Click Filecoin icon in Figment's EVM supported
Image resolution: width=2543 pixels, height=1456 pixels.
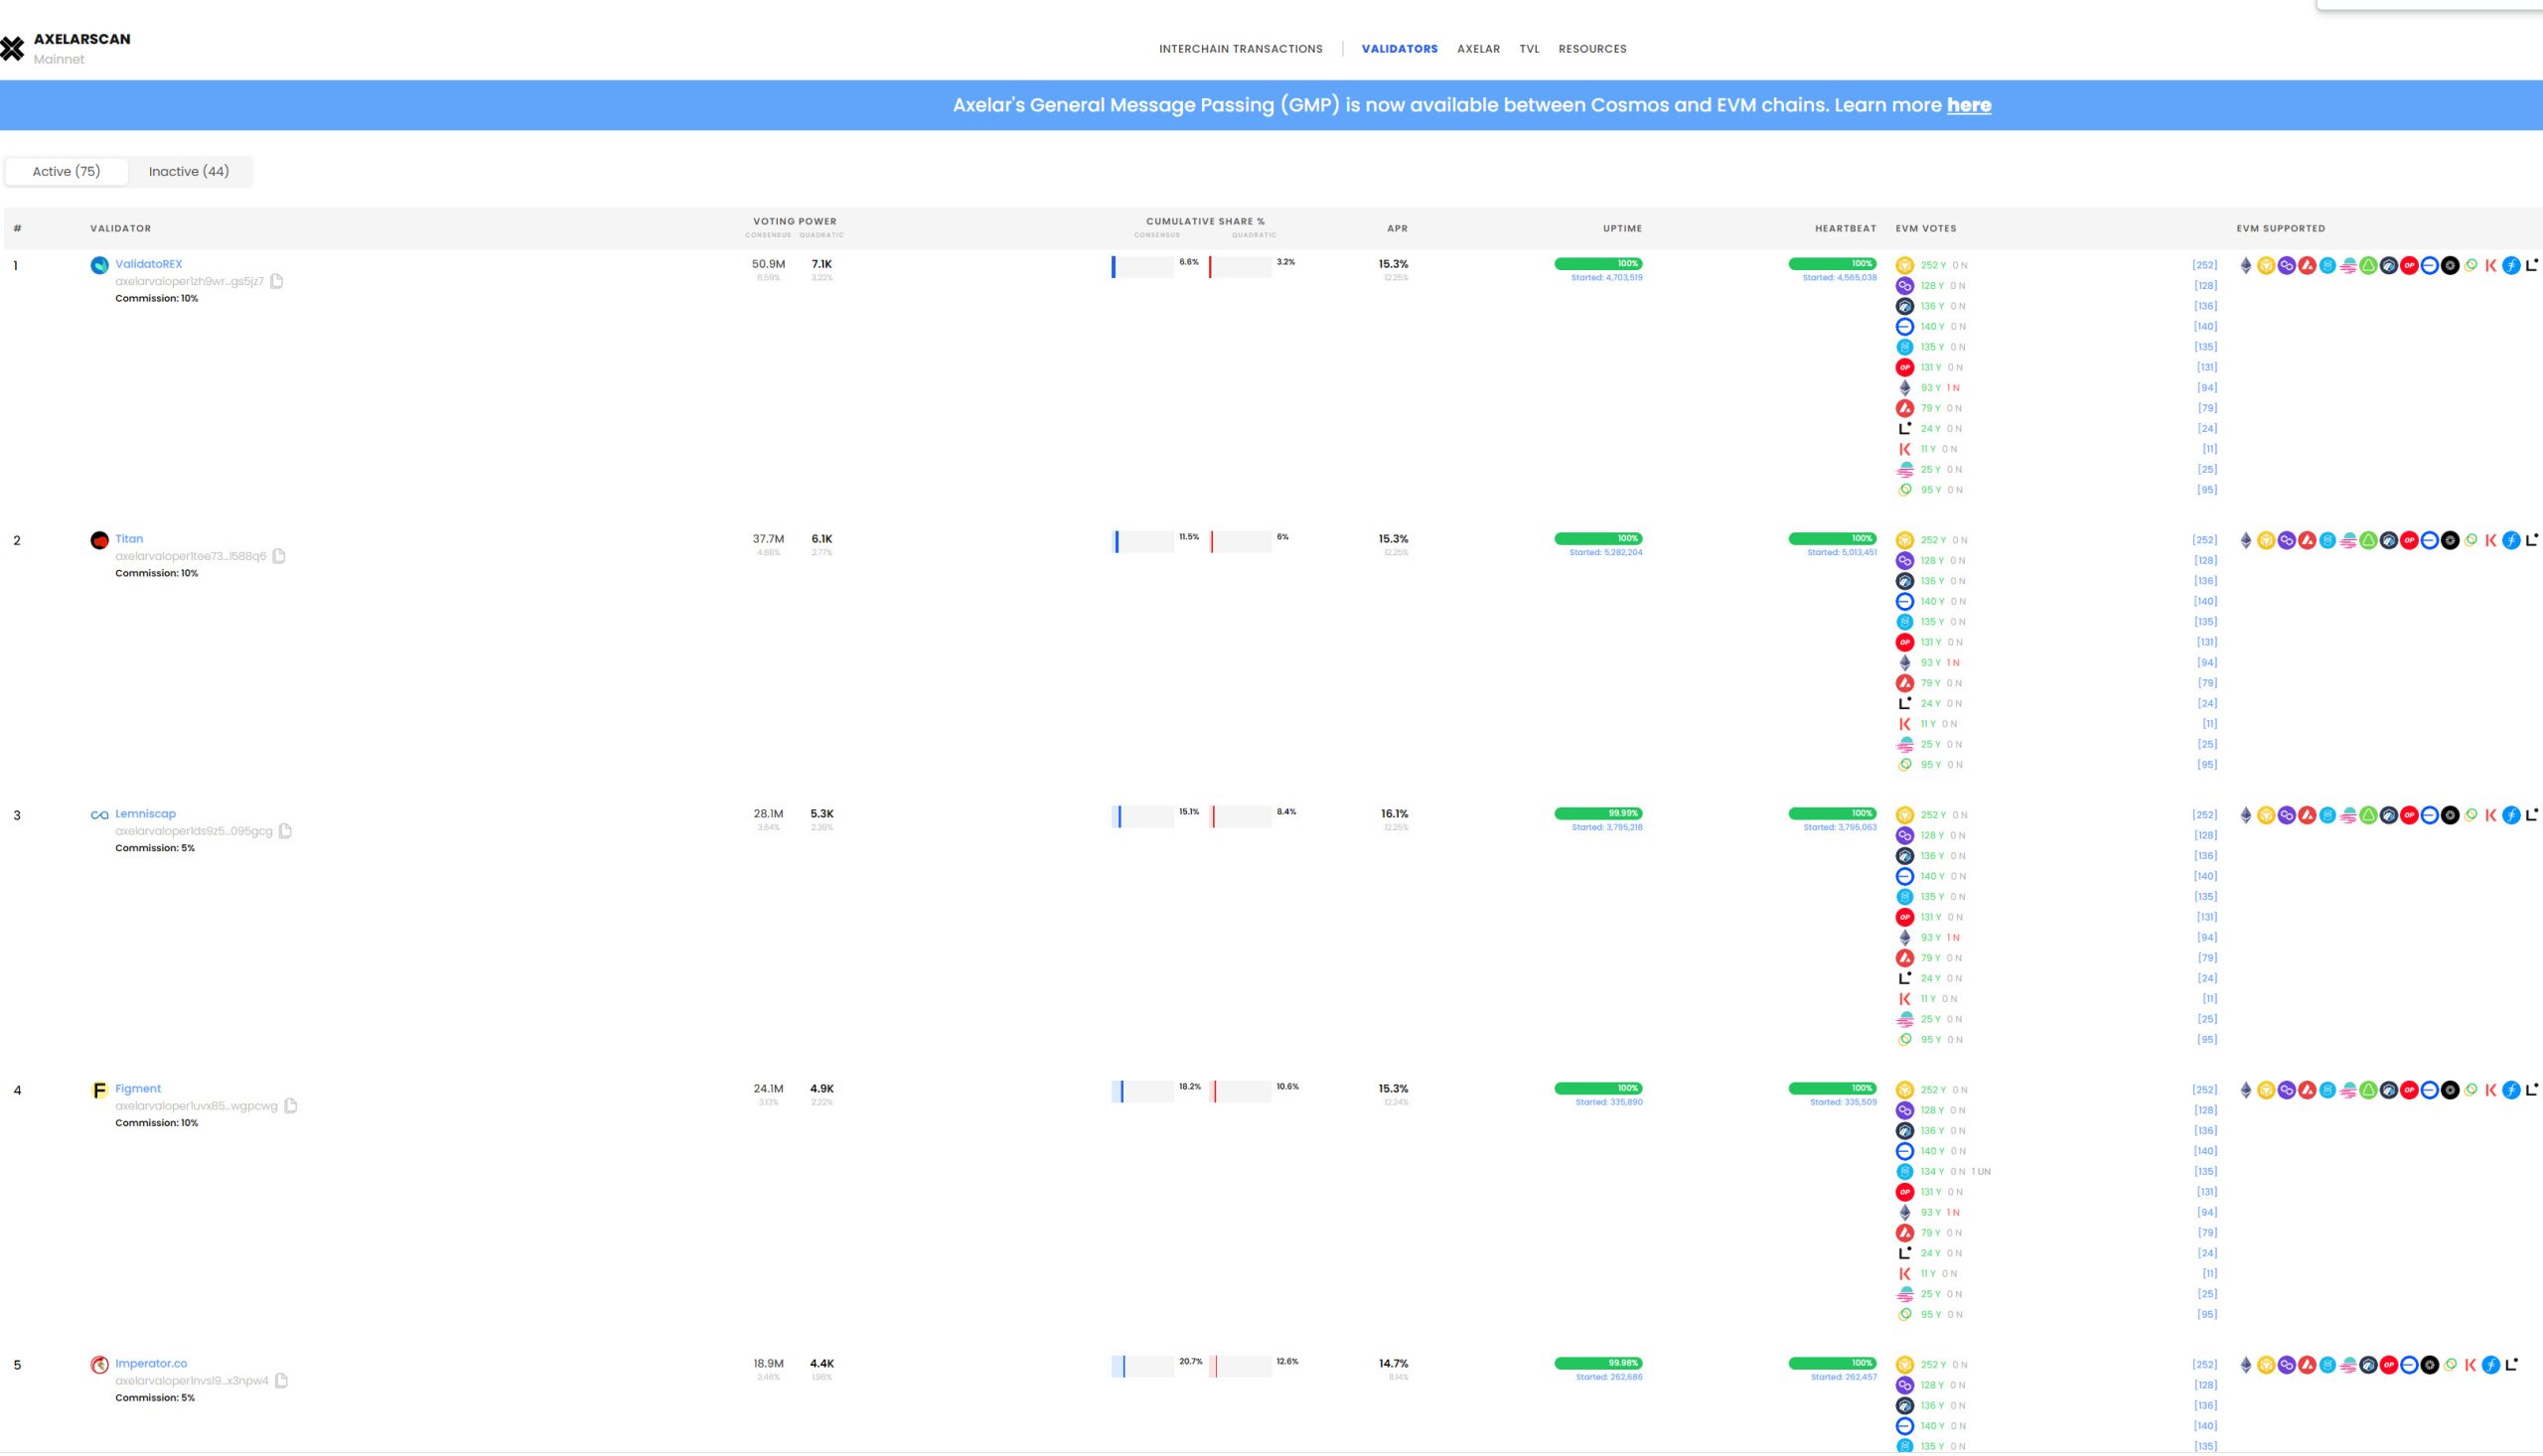tap(2511, 1090)
